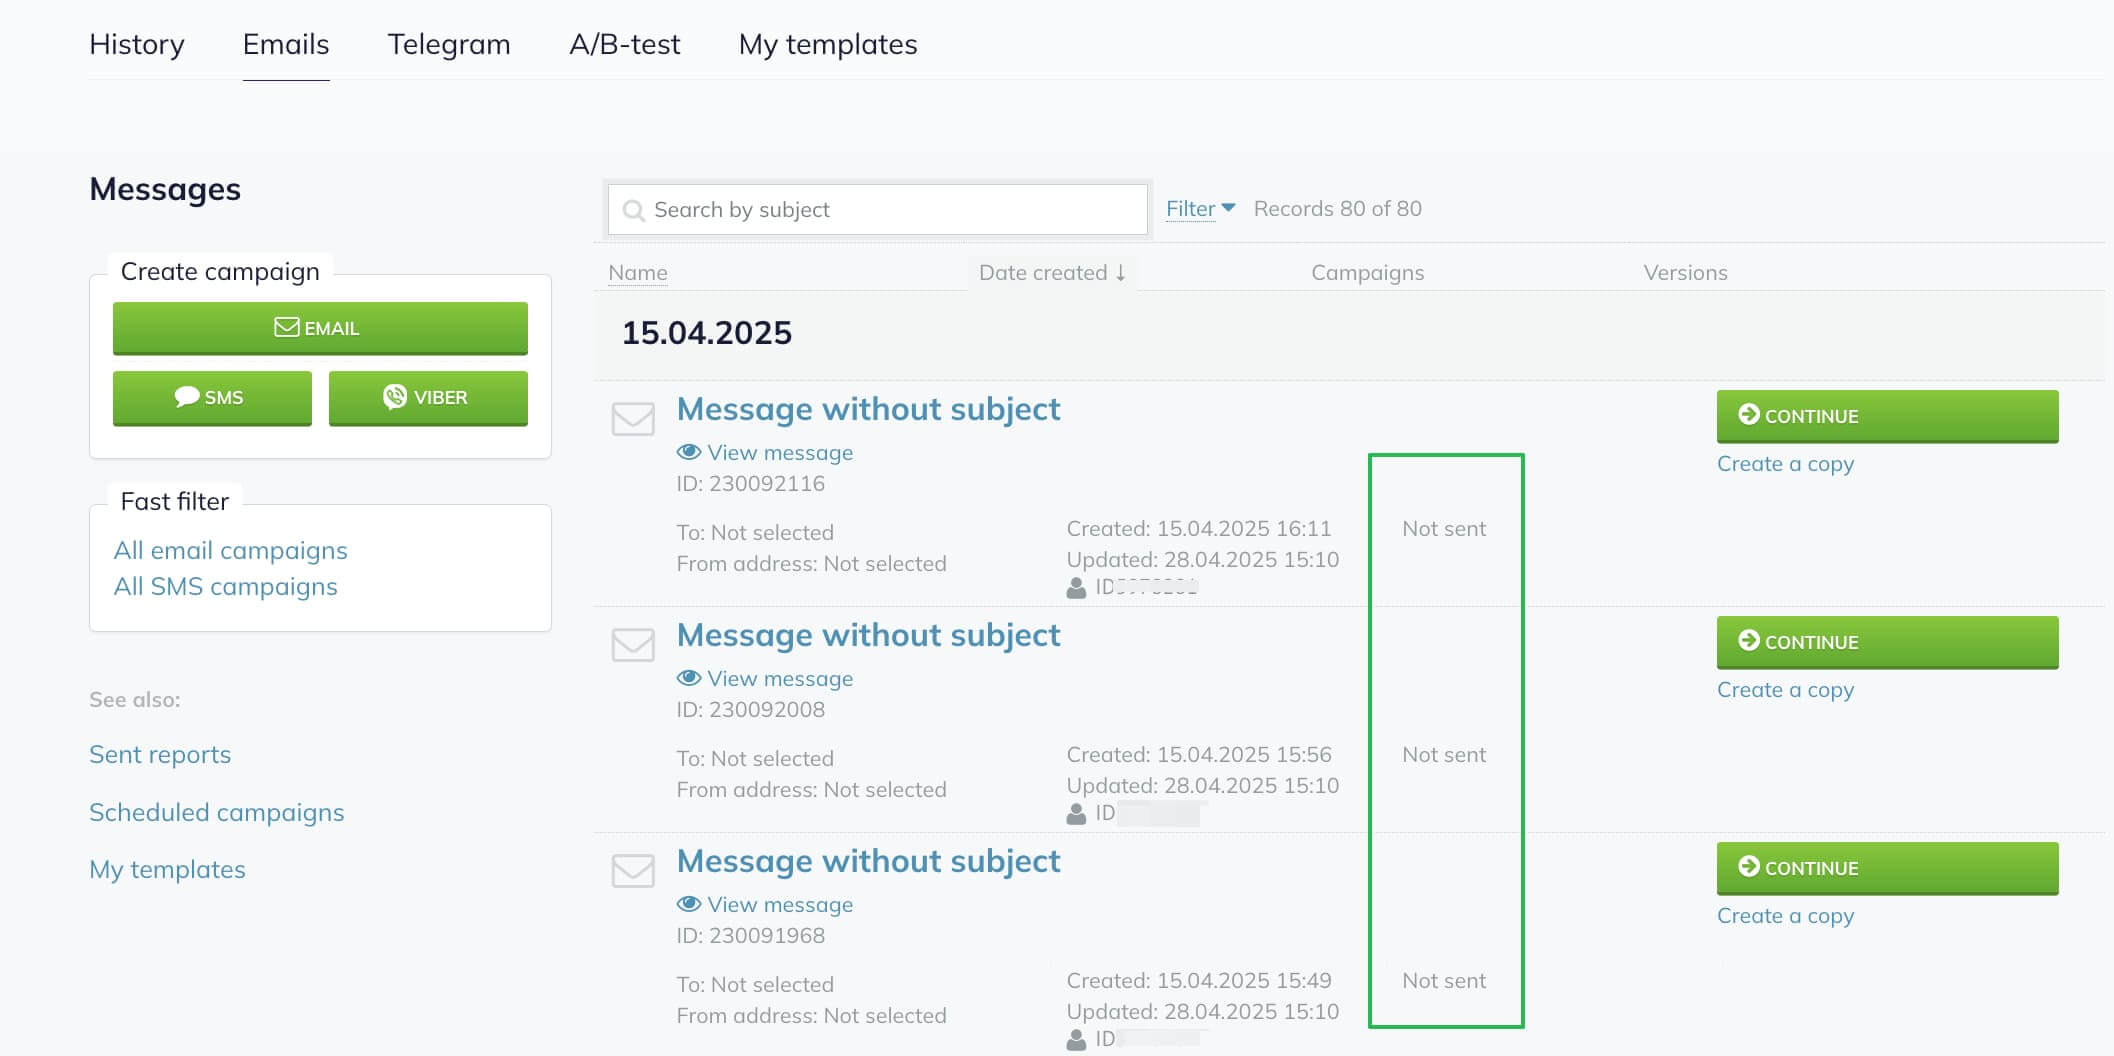Switch to the Telegram tab
The height and width of the screenshot is (1056, 2114).
pos(449,44)
